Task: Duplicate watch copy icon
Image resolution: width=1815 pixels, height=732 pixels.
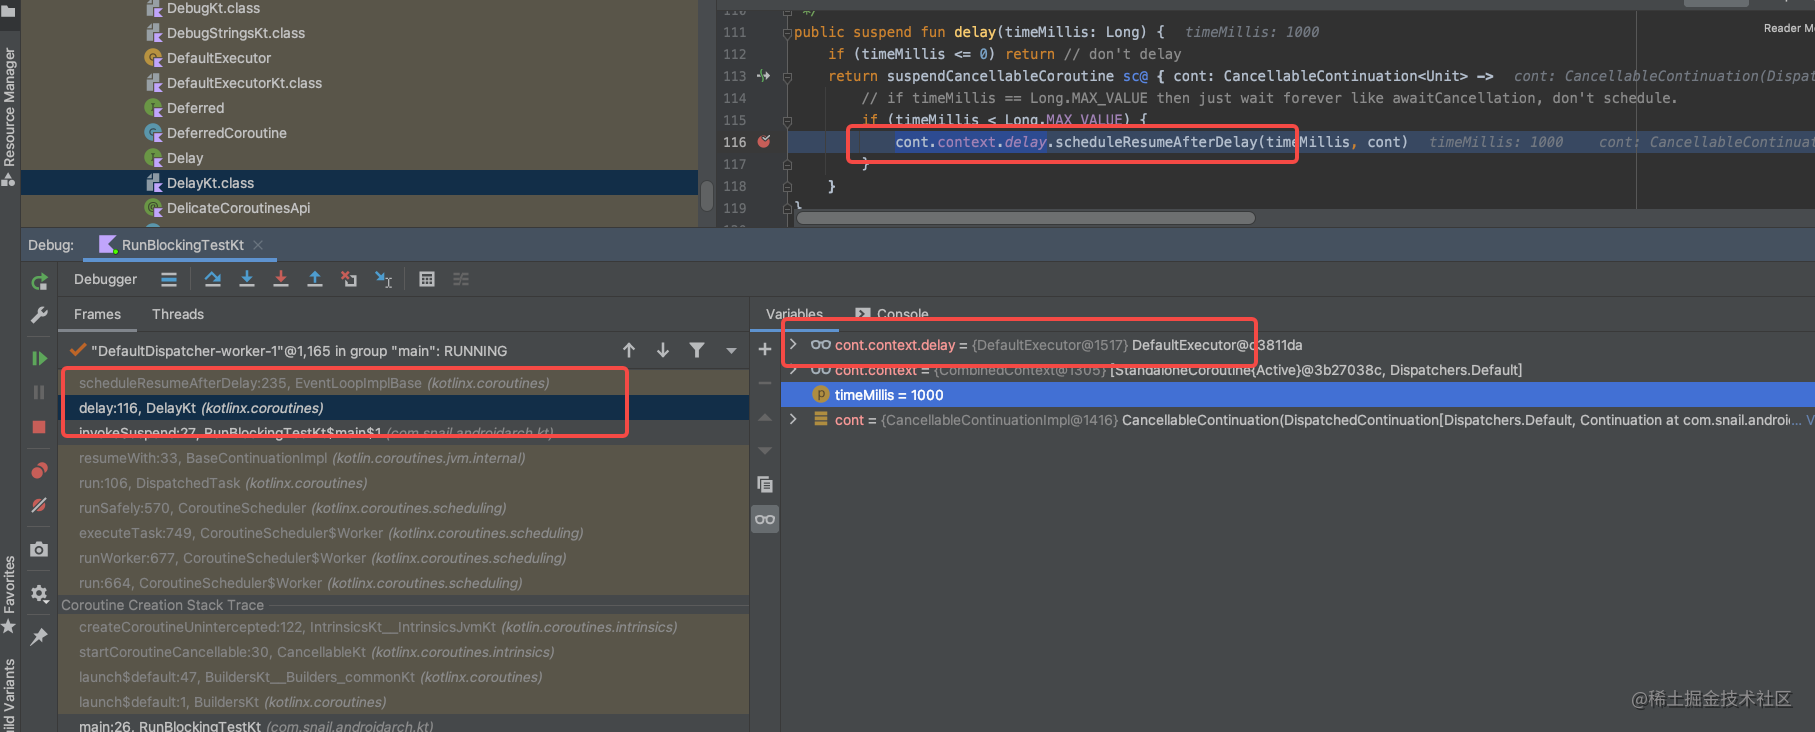Action: pos(765,485)
